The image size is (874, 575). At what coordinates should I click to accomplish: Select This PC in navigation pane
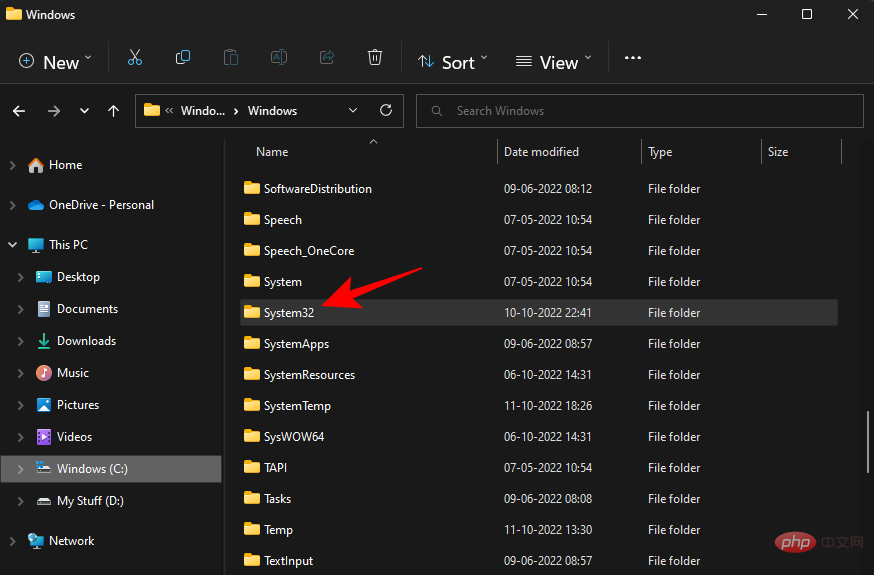69,245
